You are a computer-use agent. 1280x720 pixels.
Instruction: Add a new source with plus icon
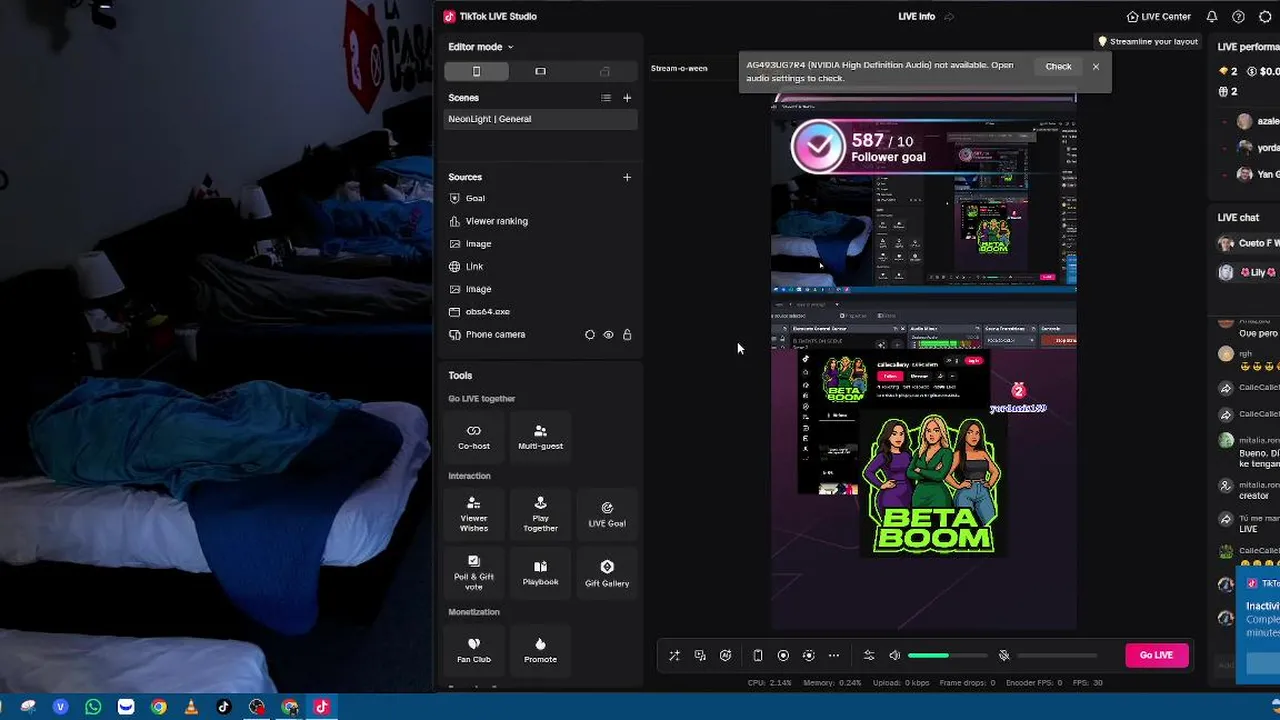[627, 177]
